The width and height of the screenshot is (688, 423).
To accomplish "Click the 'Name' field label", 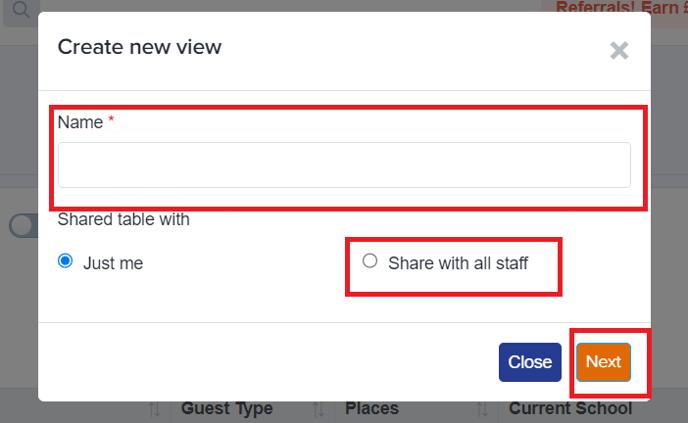I will point(80,122).
